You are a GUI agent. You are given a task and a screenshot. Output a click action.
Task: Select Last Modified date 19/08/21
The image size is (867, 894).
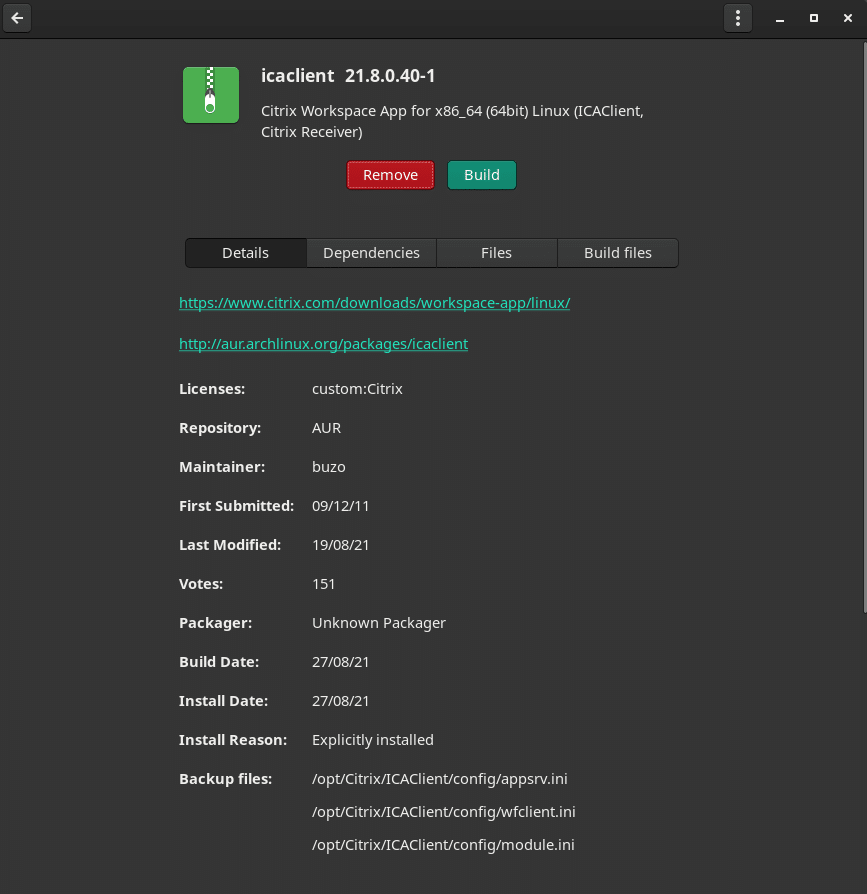341,545
